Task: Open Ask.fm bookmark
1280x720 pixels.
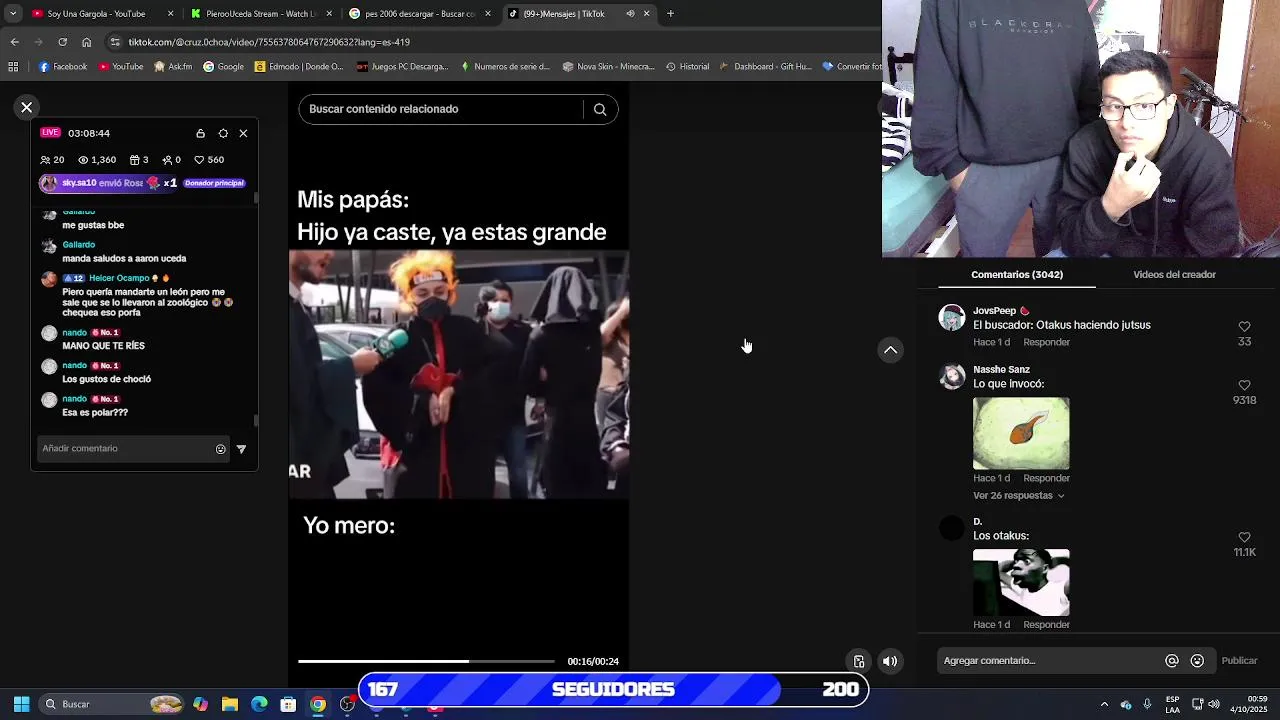Action: 173,67
